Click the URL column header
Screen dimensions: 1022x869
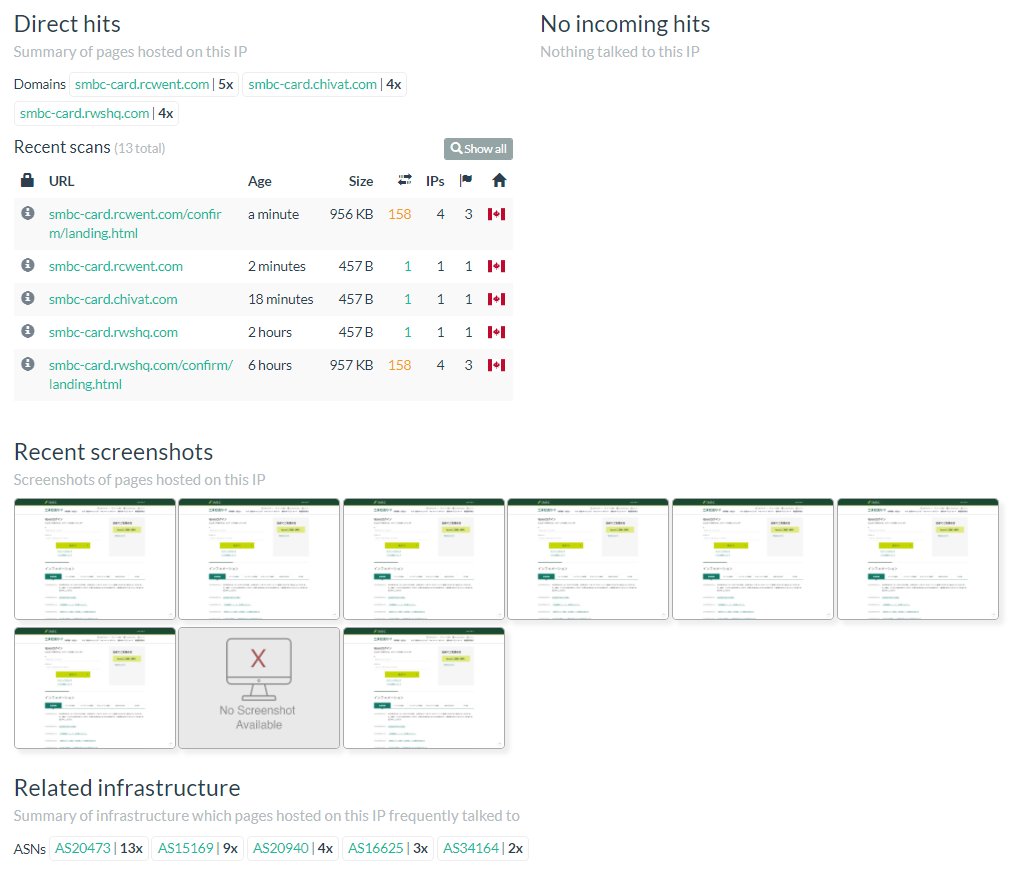point(61,181)
